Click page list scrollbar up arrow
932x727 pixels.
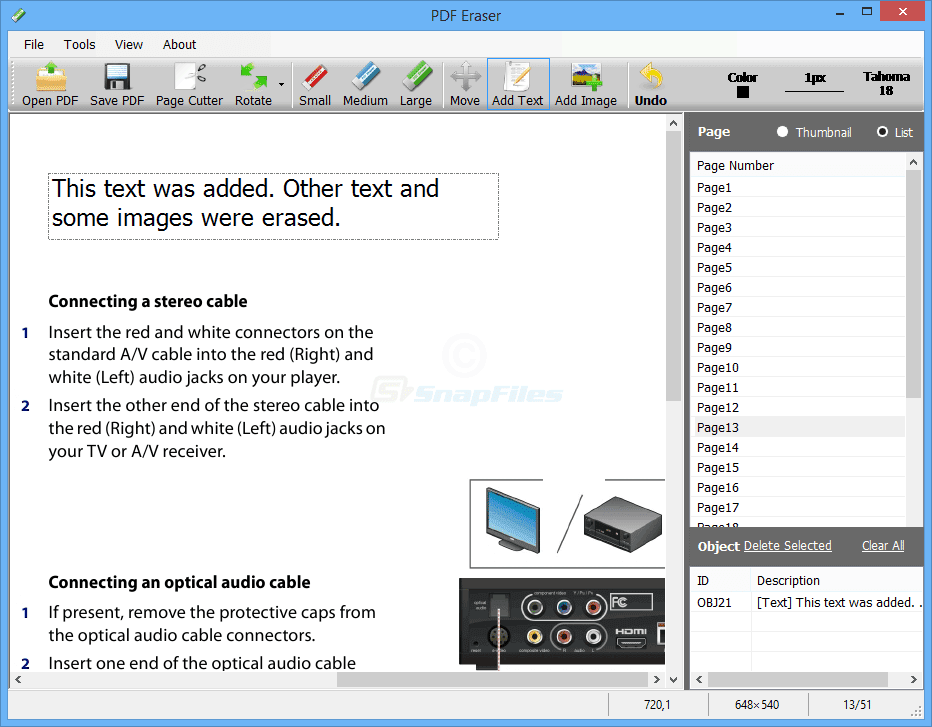[x=914, y=162]
